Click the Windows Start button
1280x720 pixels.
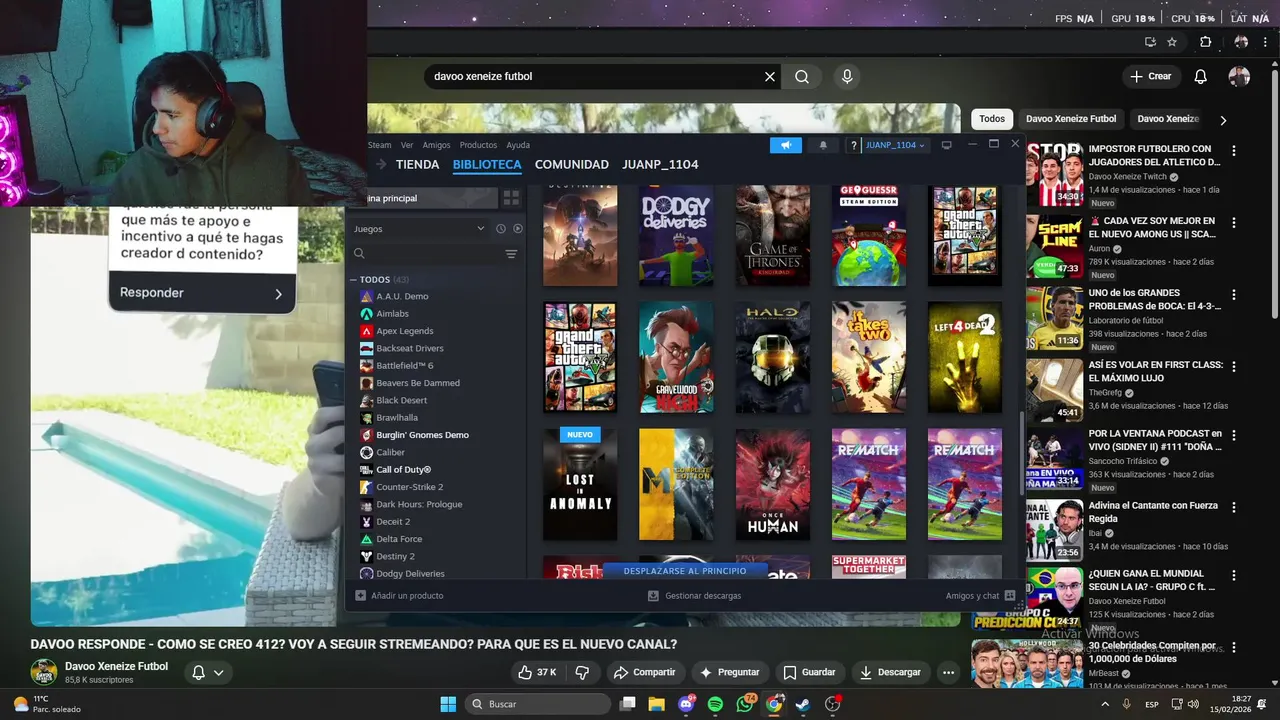(448, 704)
